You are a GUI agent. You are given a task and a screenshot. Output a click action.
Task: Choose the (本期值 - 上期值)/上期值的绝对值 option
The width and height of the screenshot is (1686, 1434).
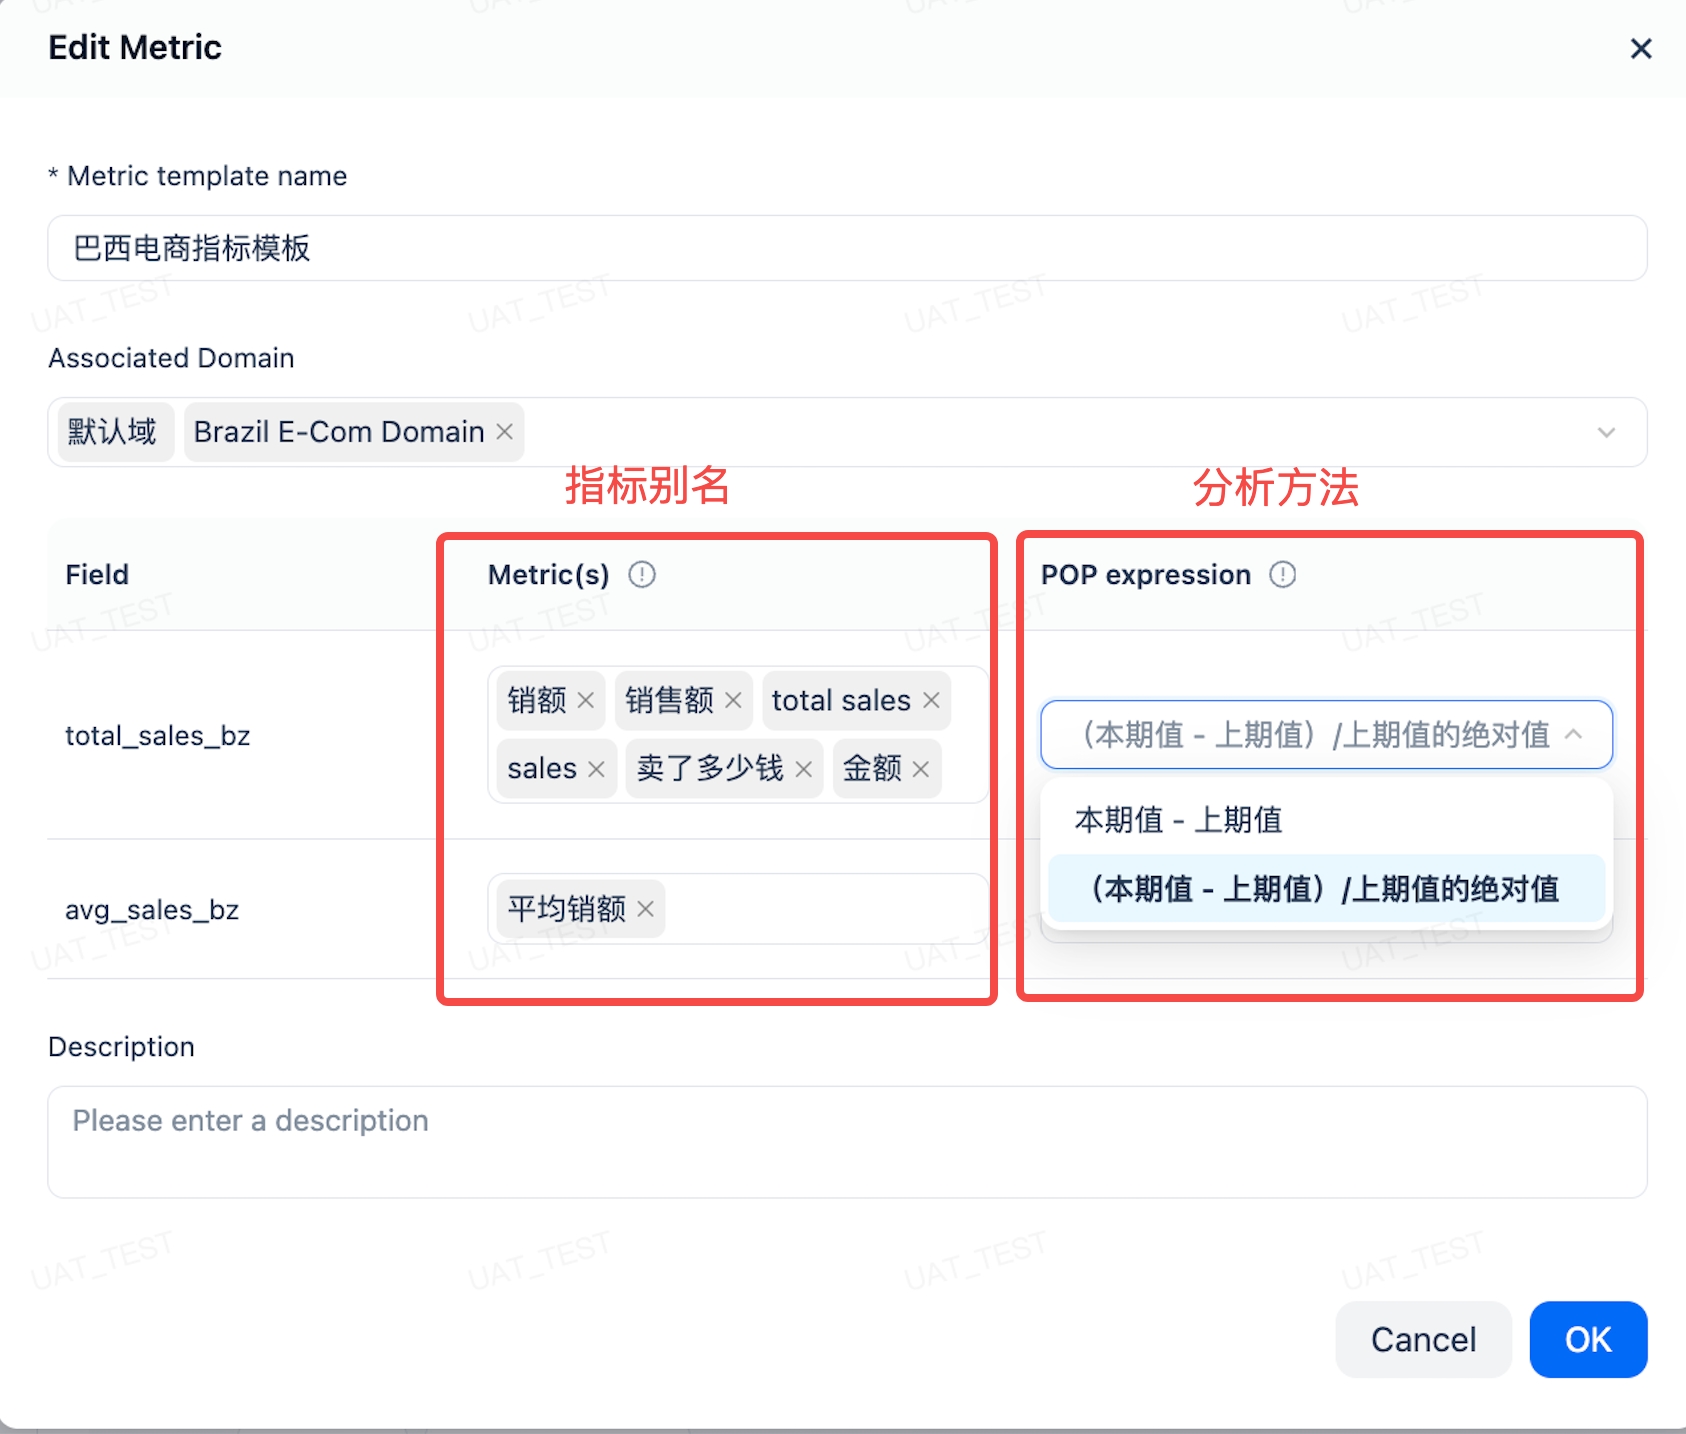point(1326,888)
